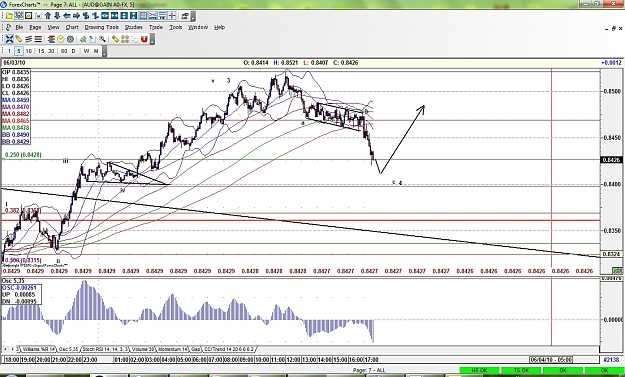This screenshot has height=377, width=625.
Task: Switch to the Williams %R 14 tab
Action: [x=38, y=349]
